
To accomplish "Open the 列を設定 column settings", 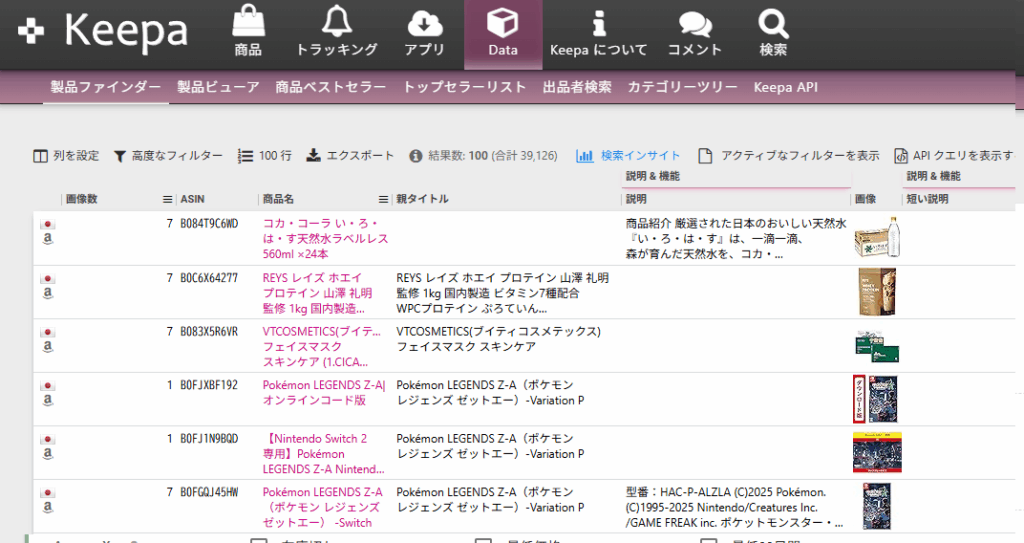I will [66, 155].
